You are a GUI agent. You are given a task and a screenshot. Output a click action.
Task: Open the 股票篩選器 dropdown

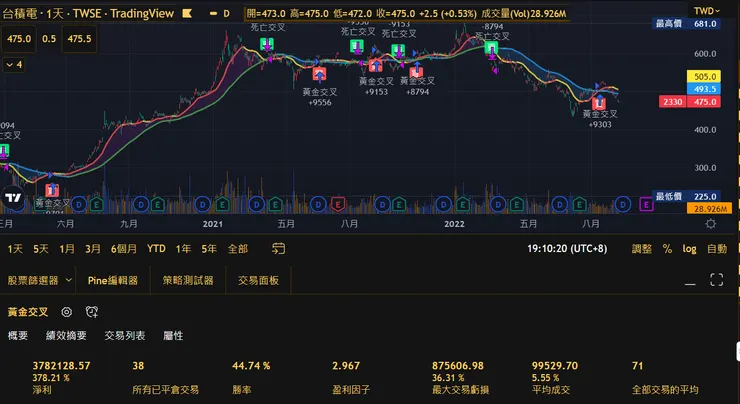40,280
